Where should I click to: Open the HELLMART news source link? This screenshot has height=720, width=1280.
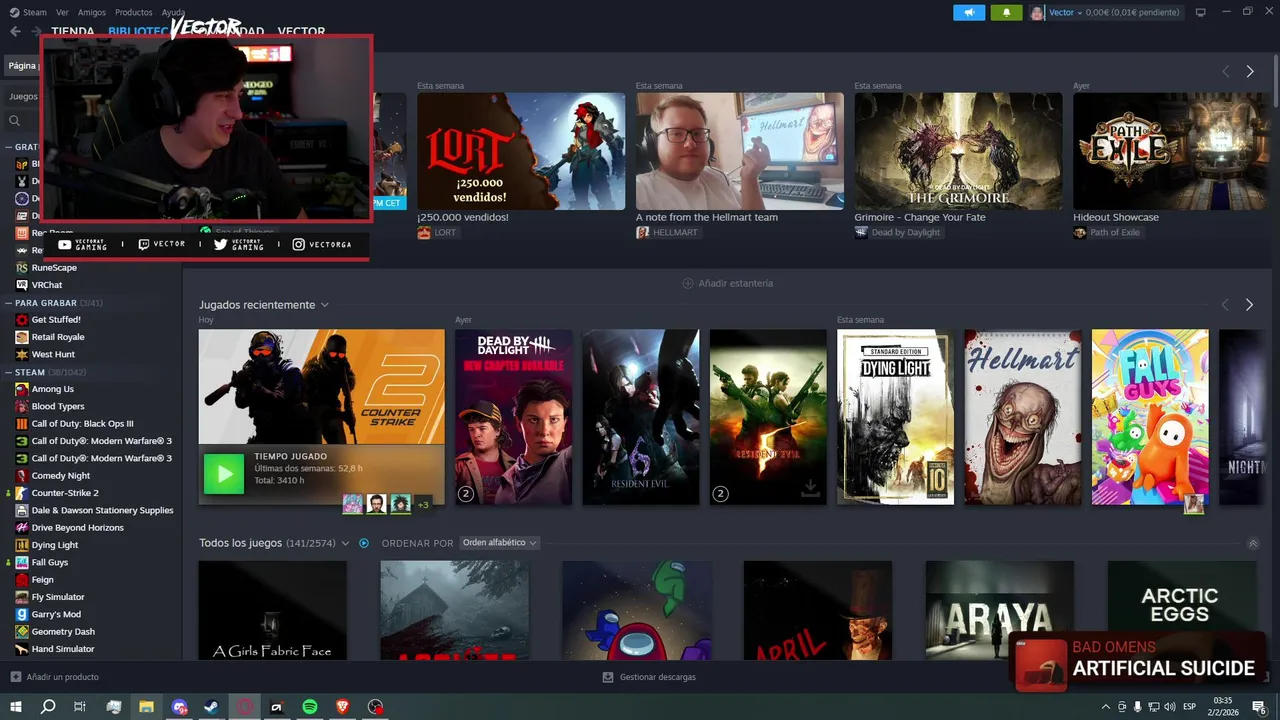coord(671,233)
